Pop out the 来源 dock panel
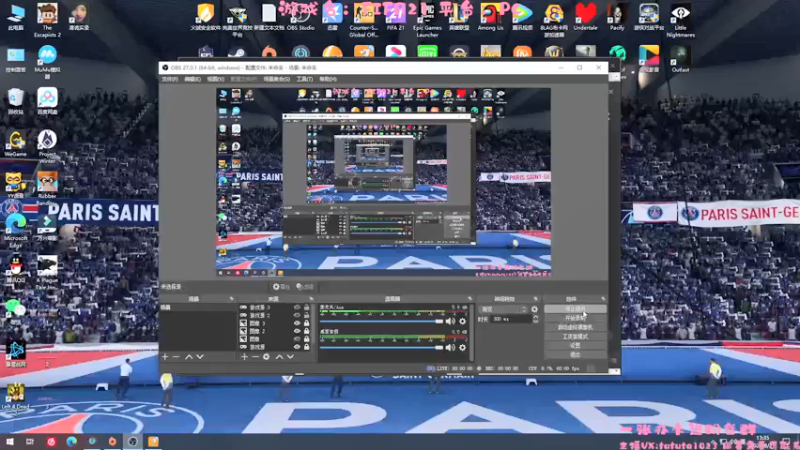800x450 pixels. (311, 299)
